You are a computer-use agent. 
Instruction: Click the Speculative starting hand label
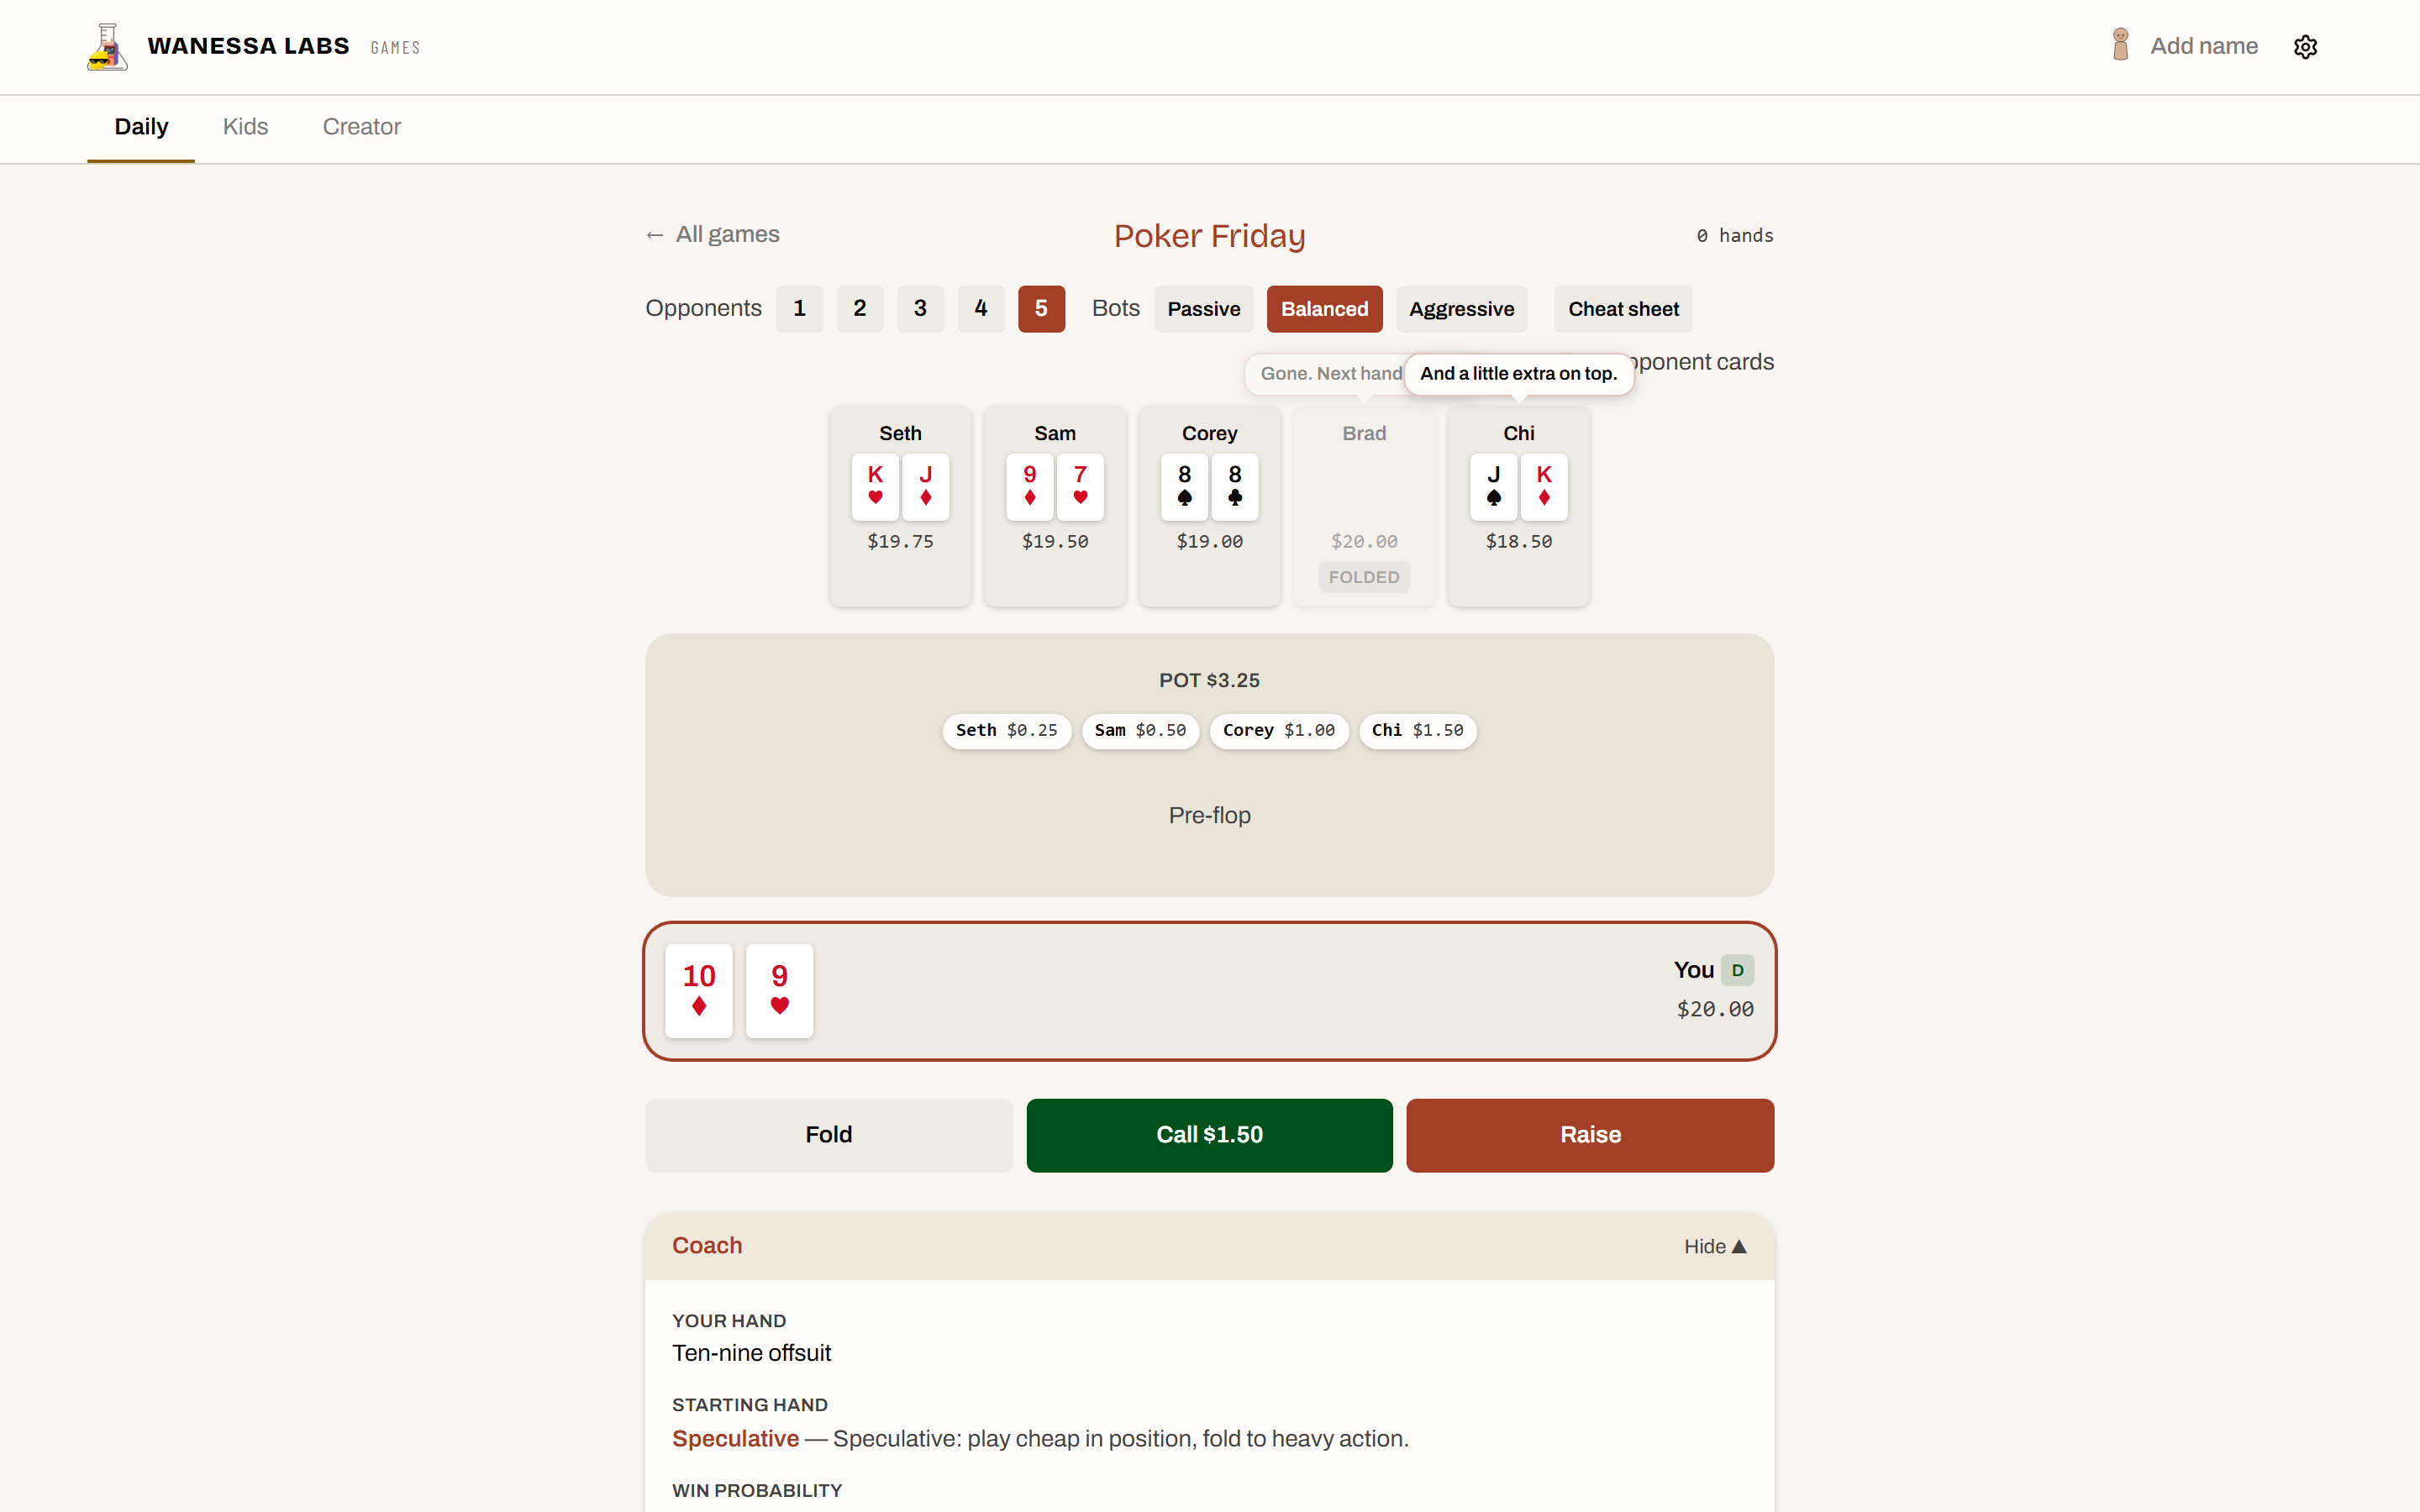click(x=735, y=1438)
